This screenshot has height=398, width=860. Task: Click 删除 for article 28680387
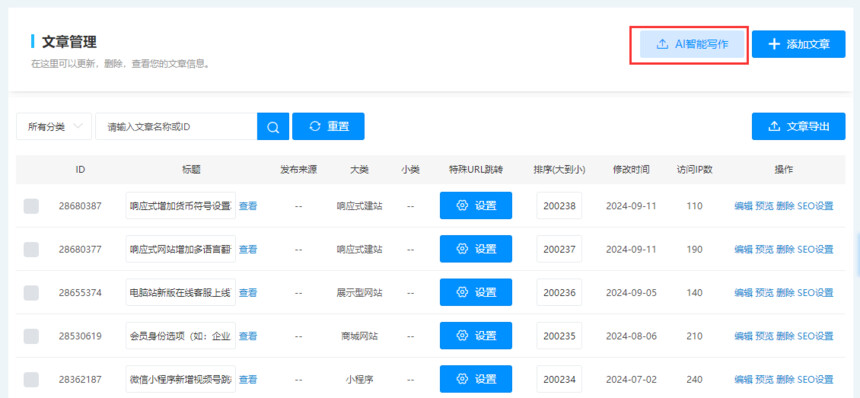click(x=785, y=206)
